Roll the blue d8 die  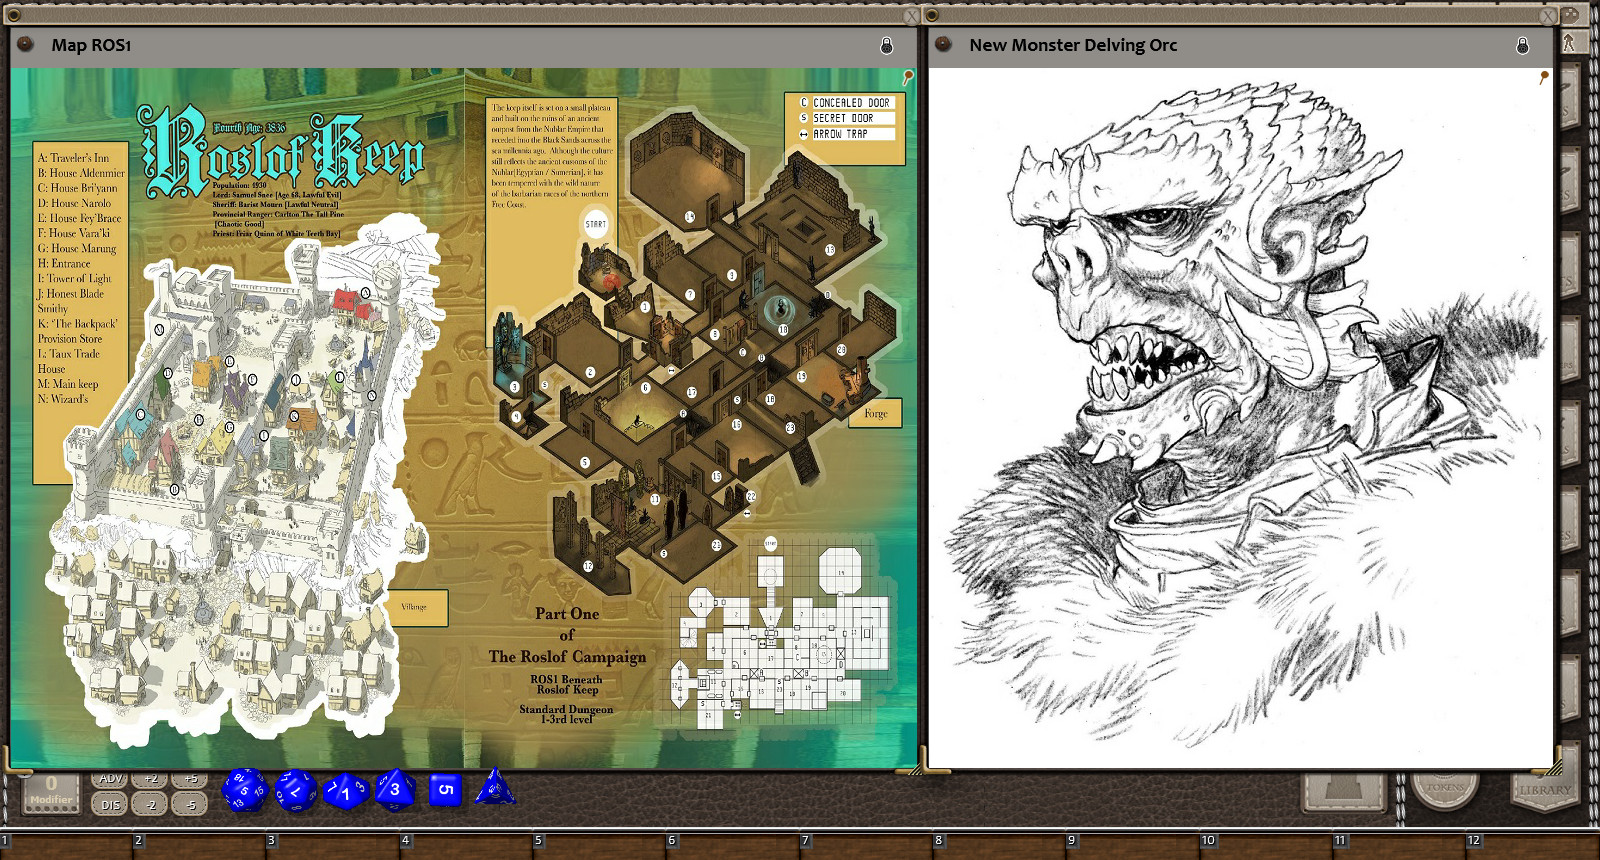[x=395, y=790]
